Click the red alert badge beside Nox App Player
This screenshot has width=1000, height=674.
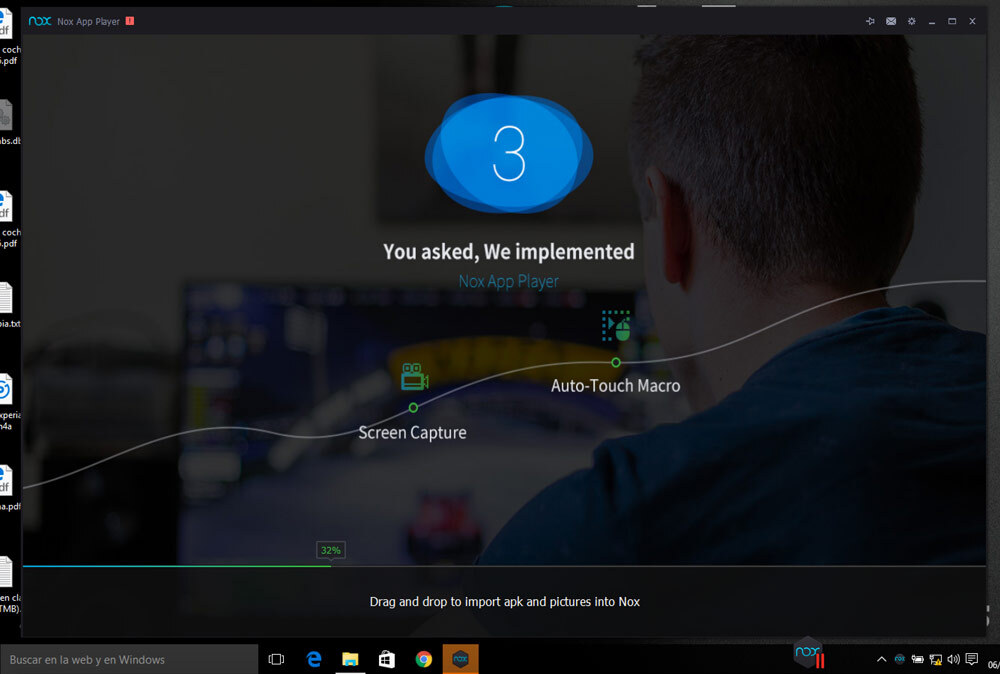[130, 21]
